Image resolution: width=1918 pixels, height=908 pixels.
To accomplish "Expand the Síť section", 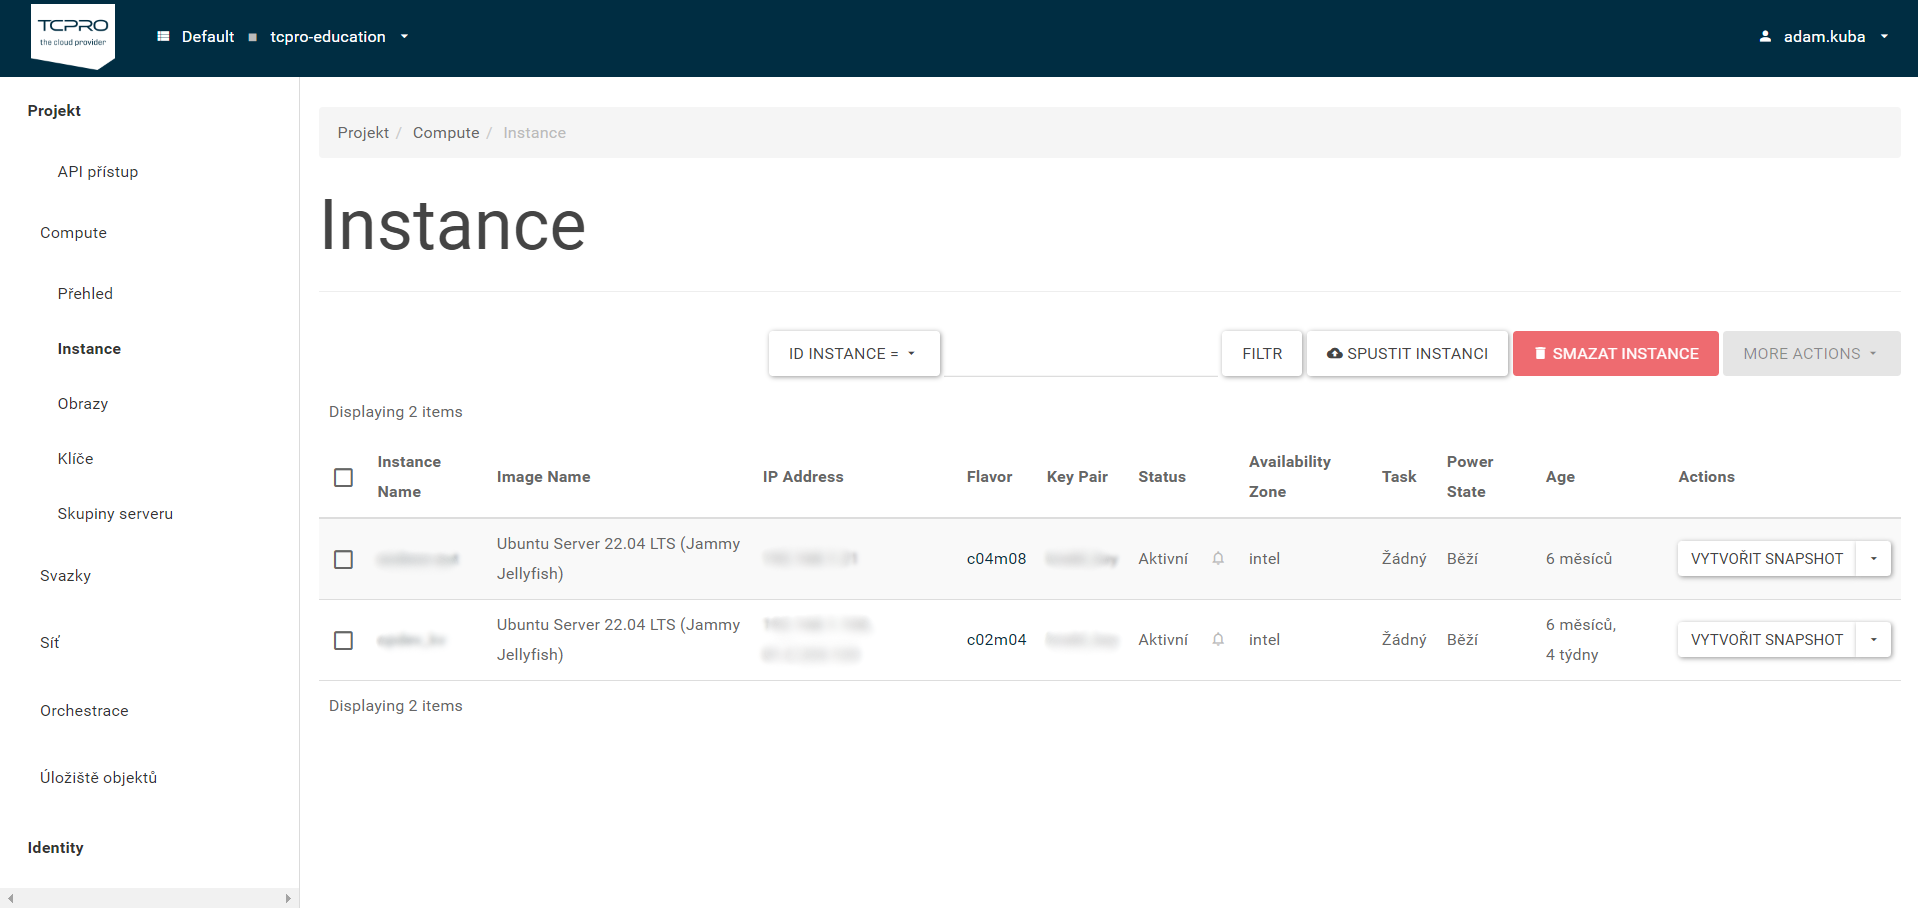I will [50, 642].
